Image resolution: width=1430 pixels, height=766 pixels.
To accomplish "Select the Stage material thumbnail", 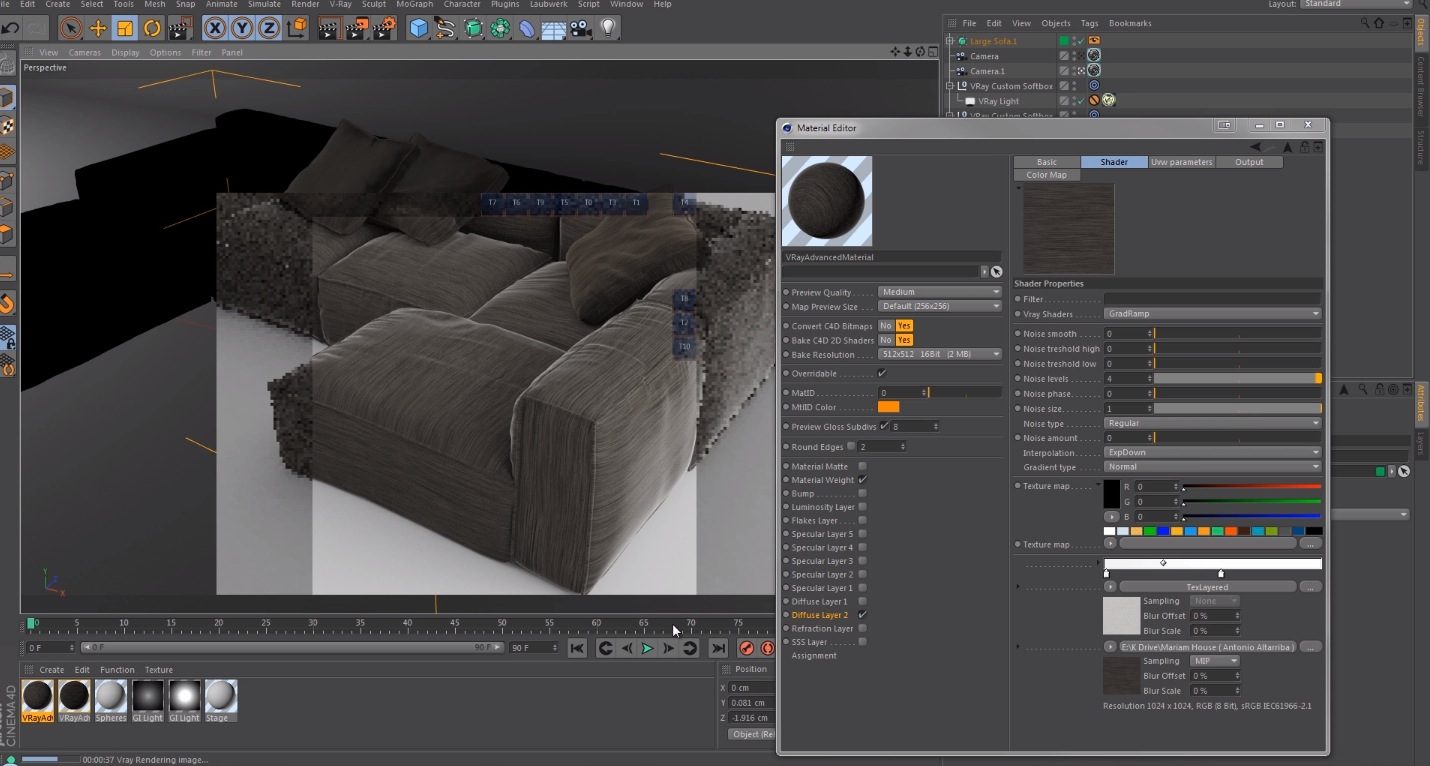I will (x=221, y=697).
